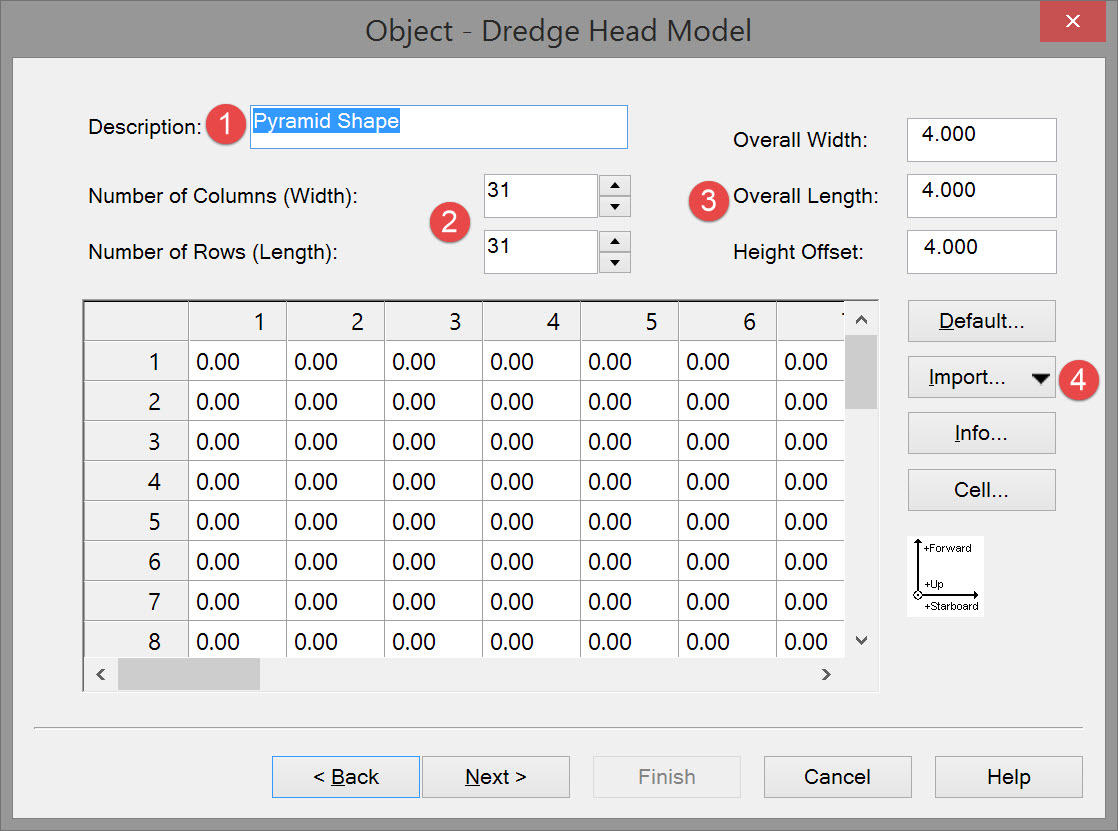The image size is (1118, 831).
Task: Cancel the Dredge Head Model wizard
Action: click(x=837, y=777)
